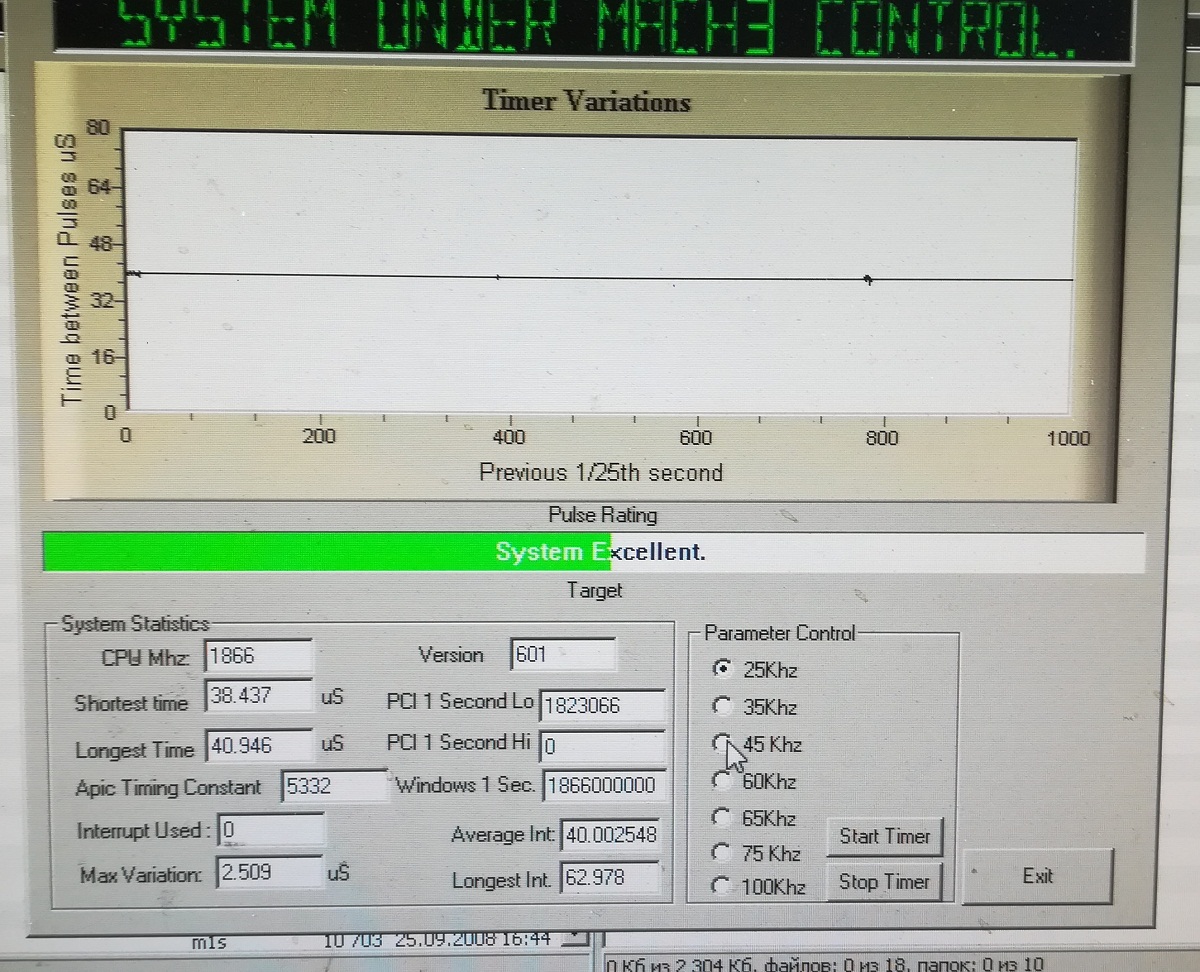This screenshot has width=1200, height=972.
Task: Click the Shortest time field 38.437
Action: tap(258, 696)
